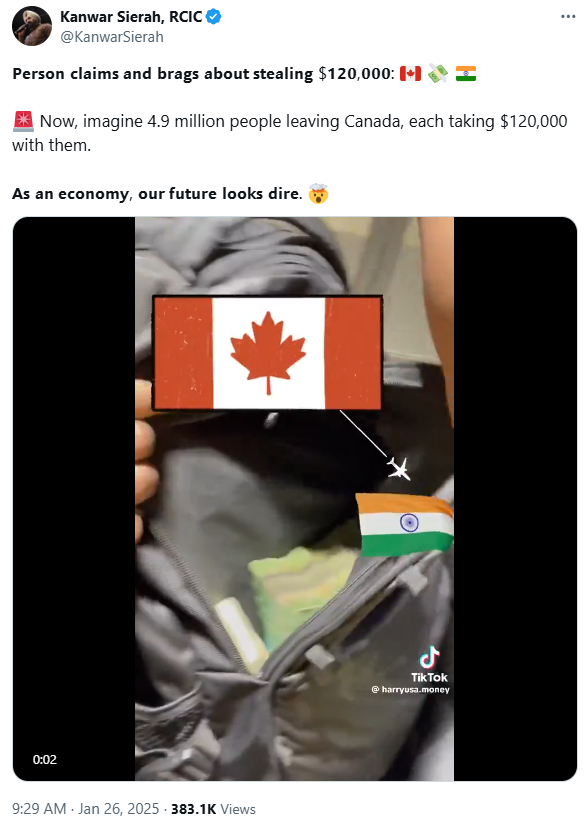Click the India flag emoji in the tweet text

point(466,73)
